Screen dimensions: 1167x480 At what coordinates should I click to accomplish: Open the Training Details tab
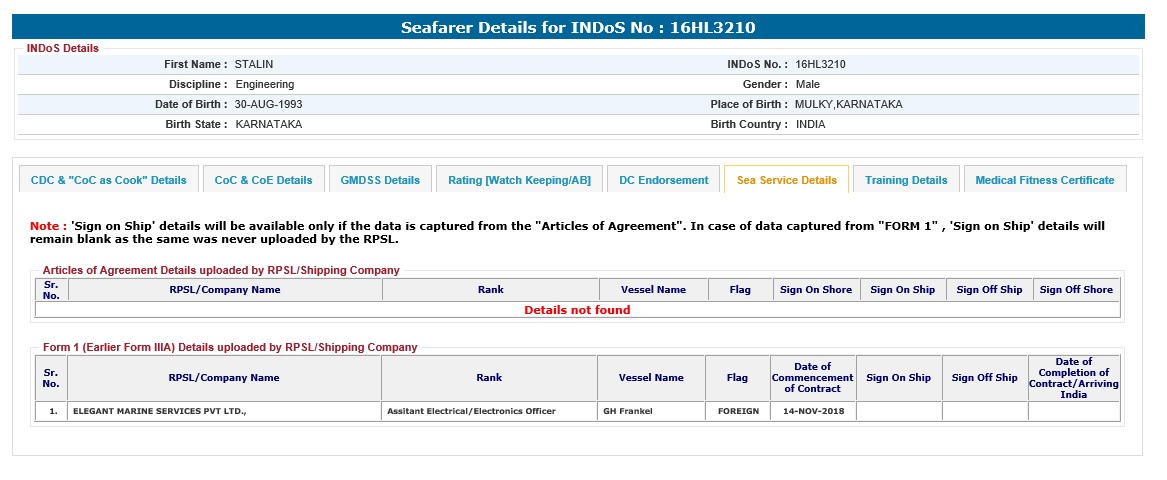click(x=906, y=180)
